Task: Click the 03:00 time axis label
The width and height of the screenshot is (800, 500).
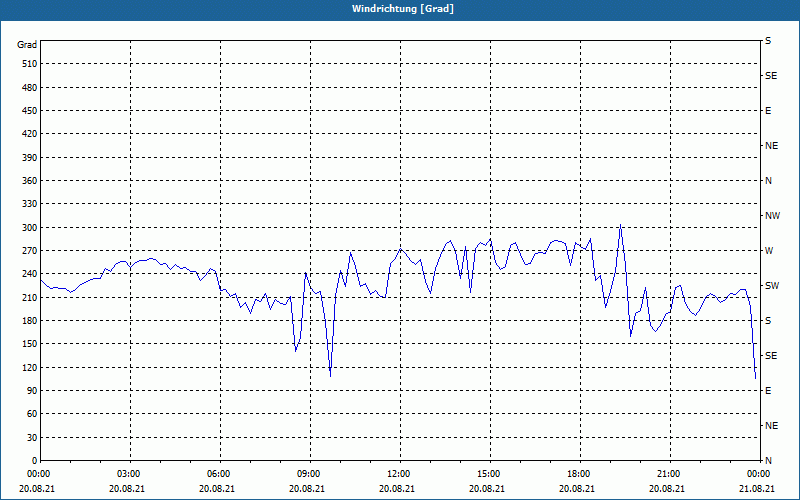Action: point(129,474)
